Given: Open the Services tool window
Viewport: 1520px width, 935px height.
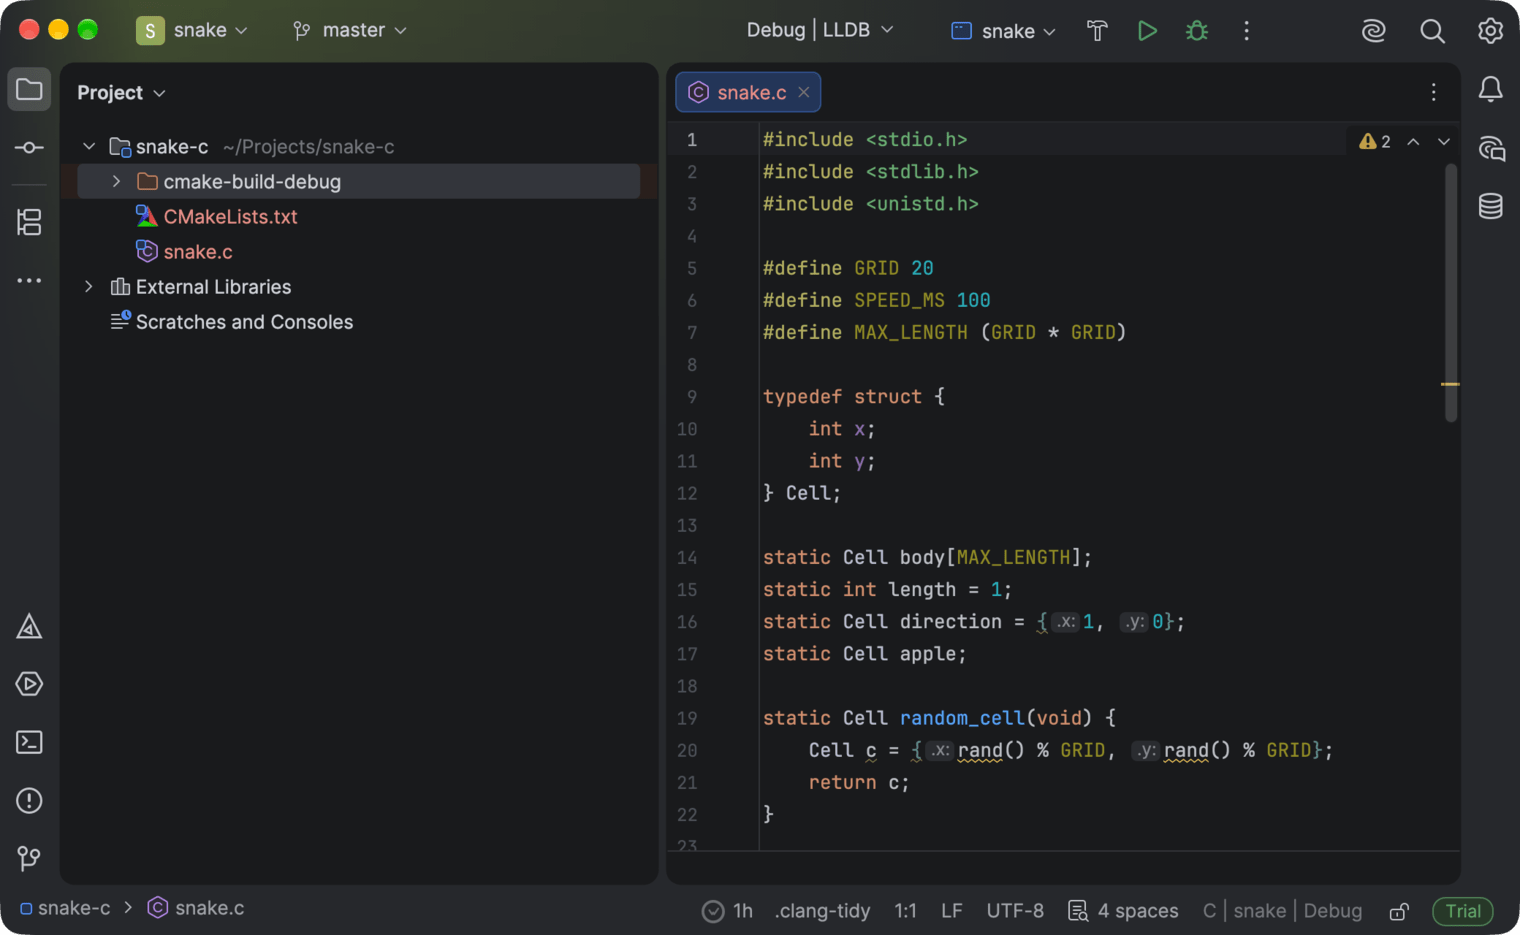Looking at the screenshot, I should click(29, 684).
